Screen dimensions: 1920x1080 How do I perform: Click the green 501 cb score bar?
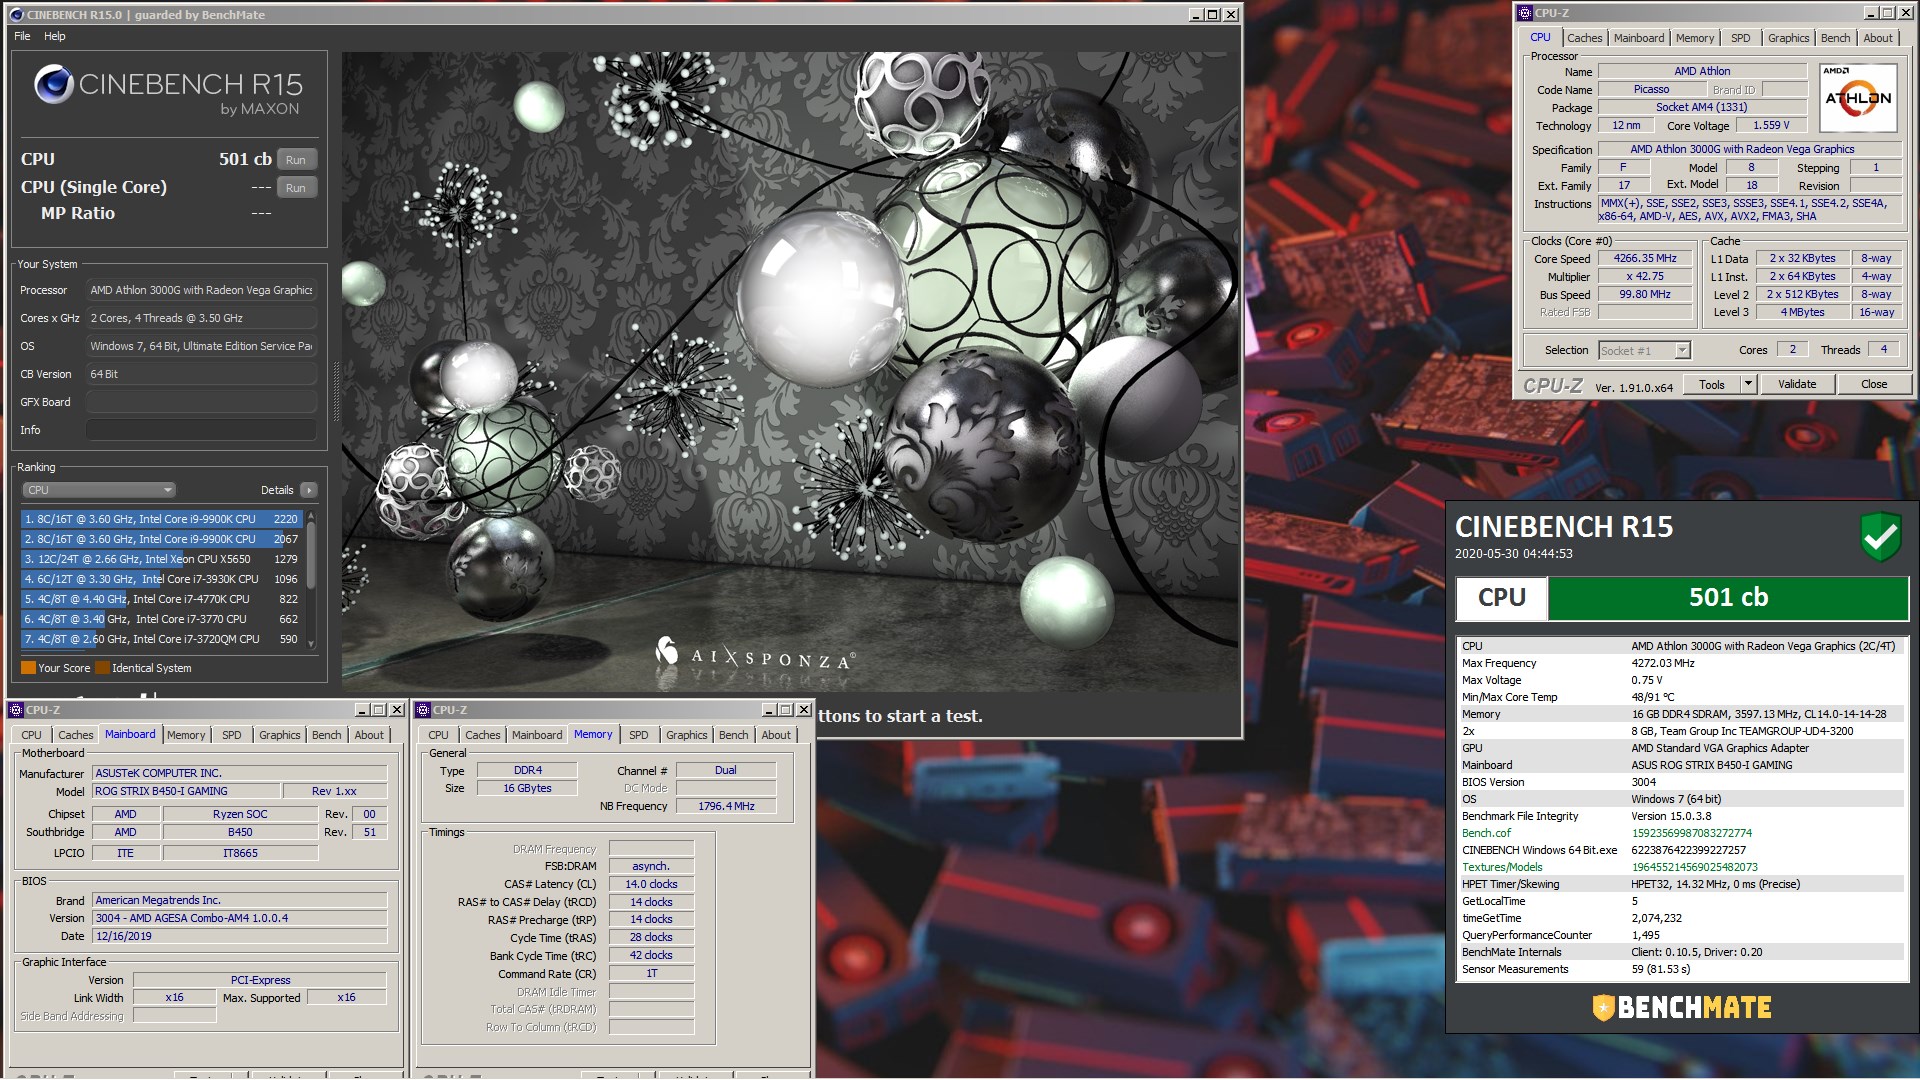(1728, 598)
